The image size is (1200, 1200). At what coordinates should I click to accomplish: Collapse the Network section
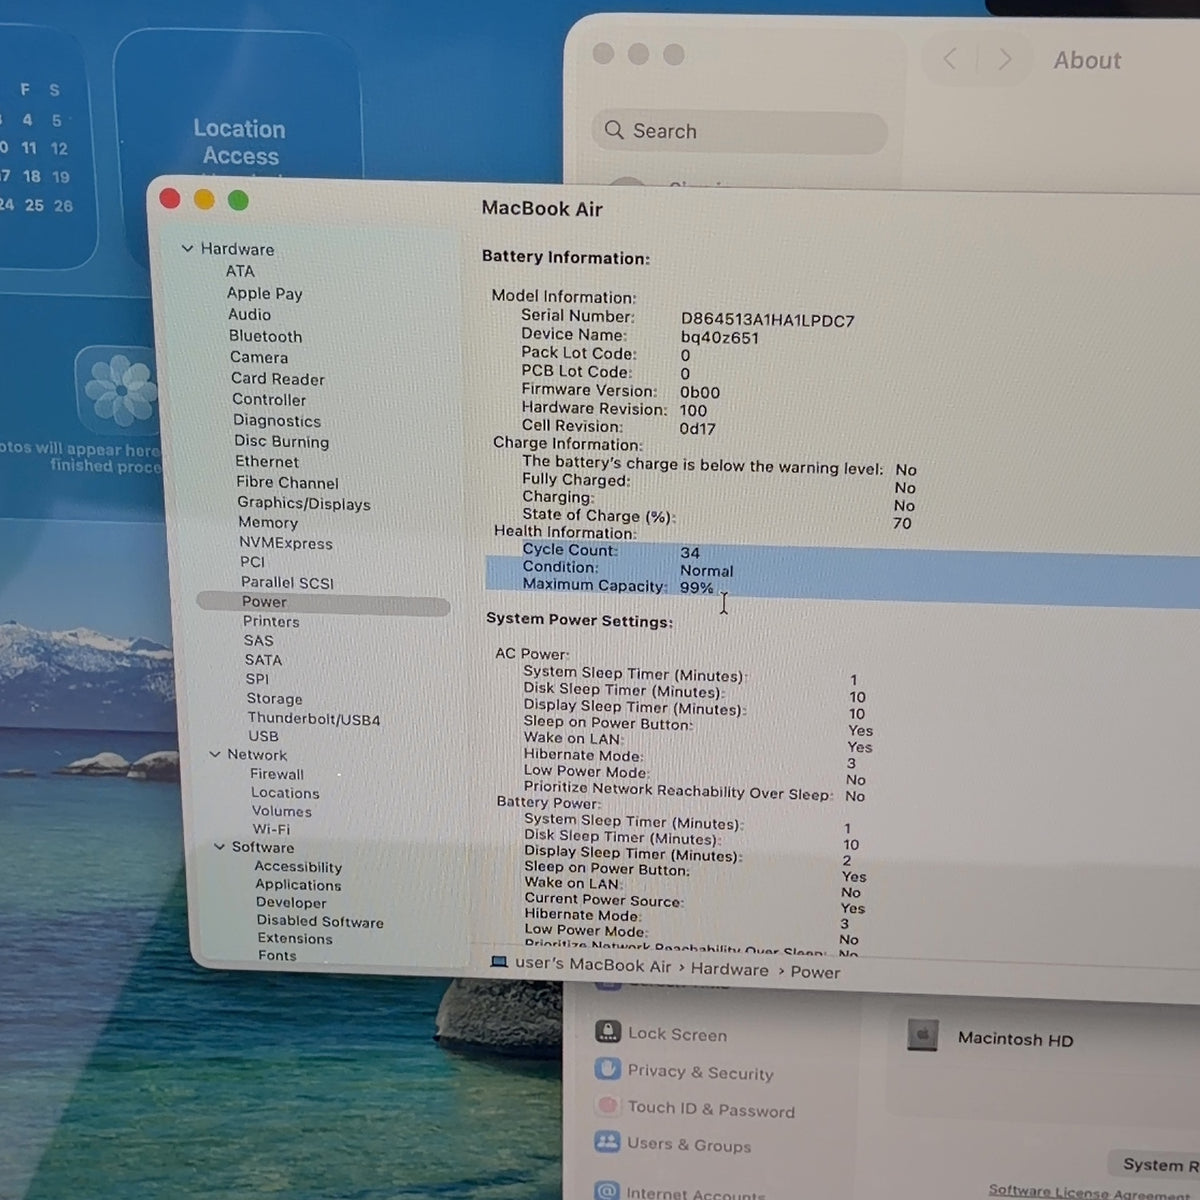(215, 754)
